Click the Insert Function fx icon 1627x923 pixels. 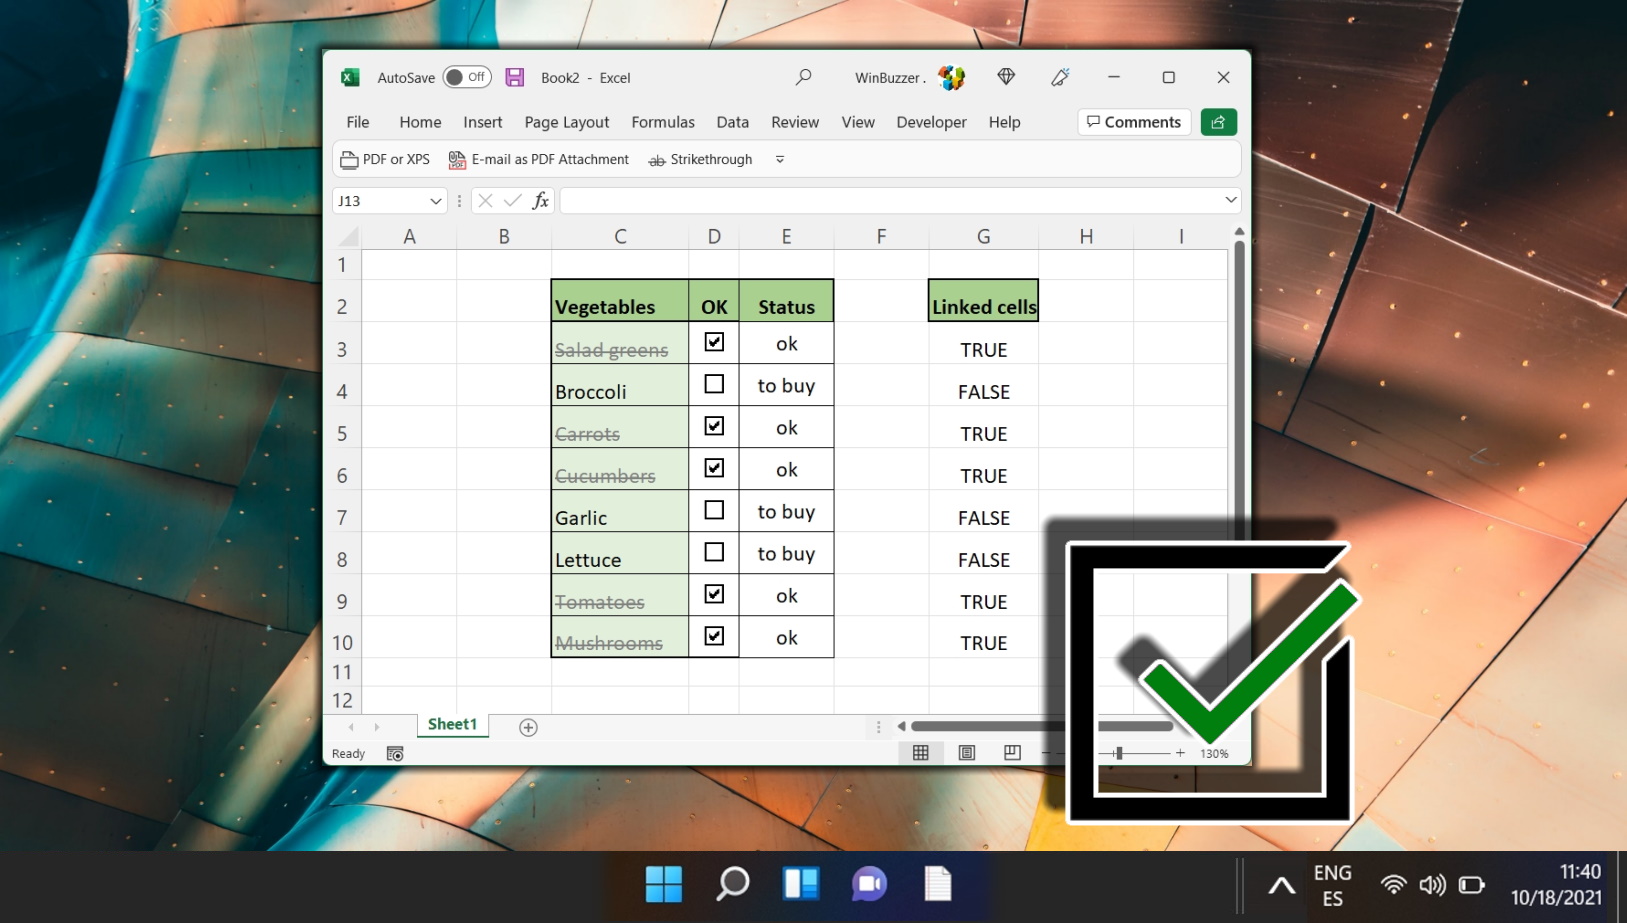click(541, 201)
